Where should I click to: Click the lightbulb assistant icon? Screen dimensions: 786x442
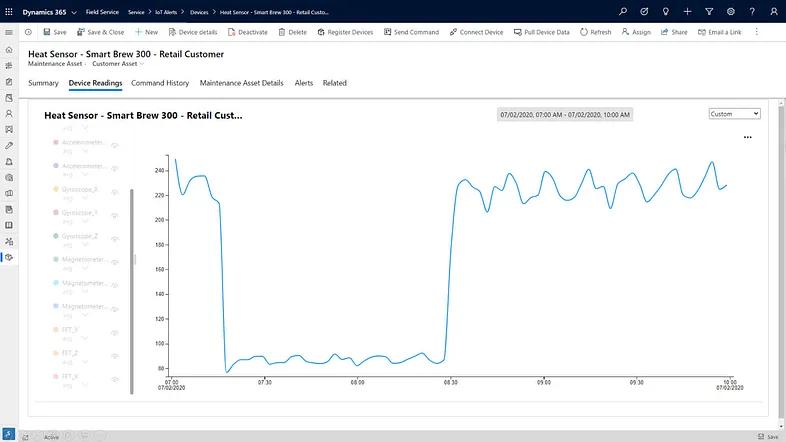tap(666, 12)
